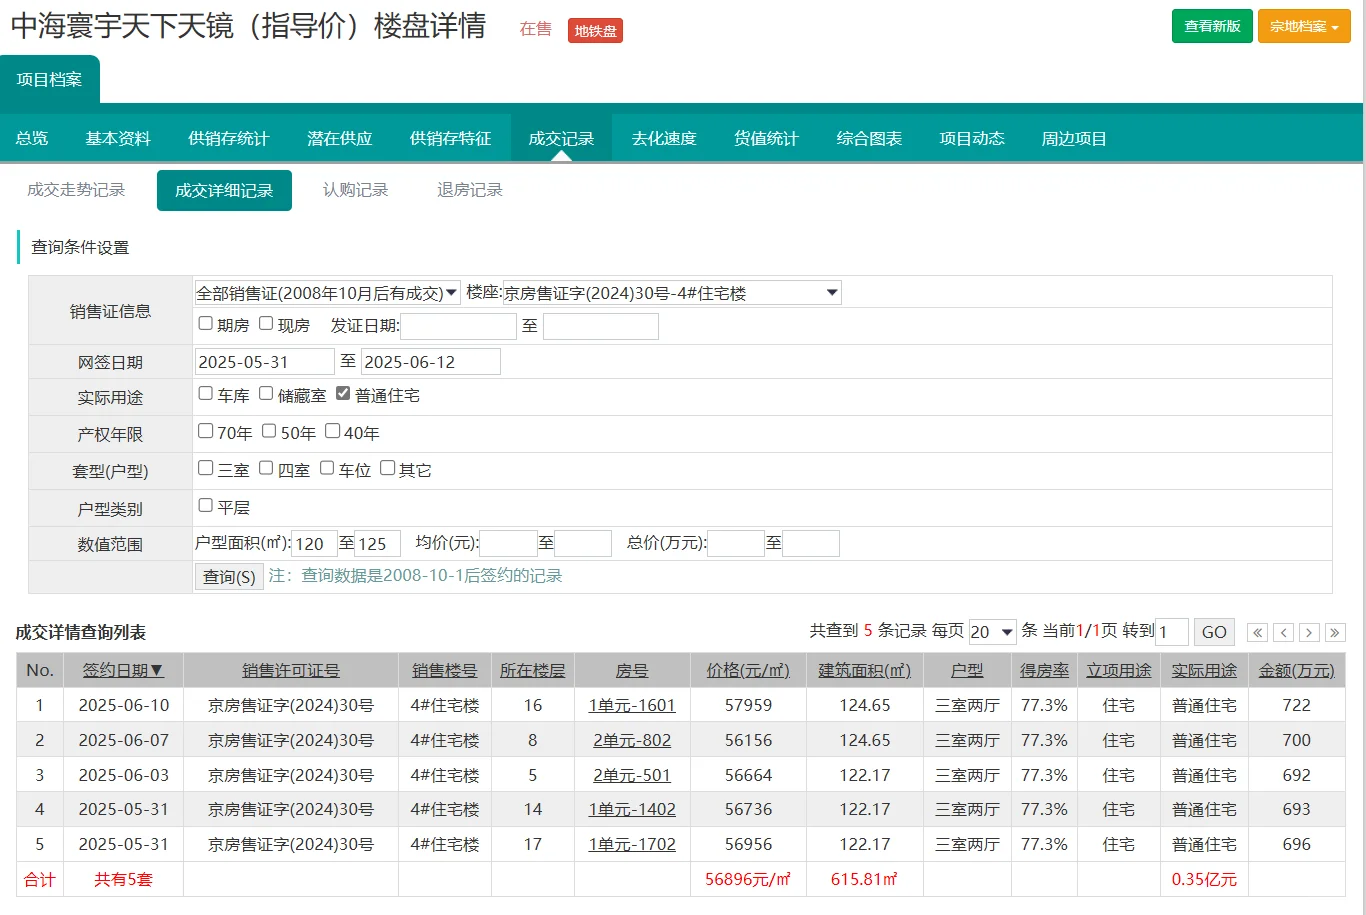The image size is (1366, 915).
Task: Focus the minimum 户型面积 field
Action: (314, 544)
